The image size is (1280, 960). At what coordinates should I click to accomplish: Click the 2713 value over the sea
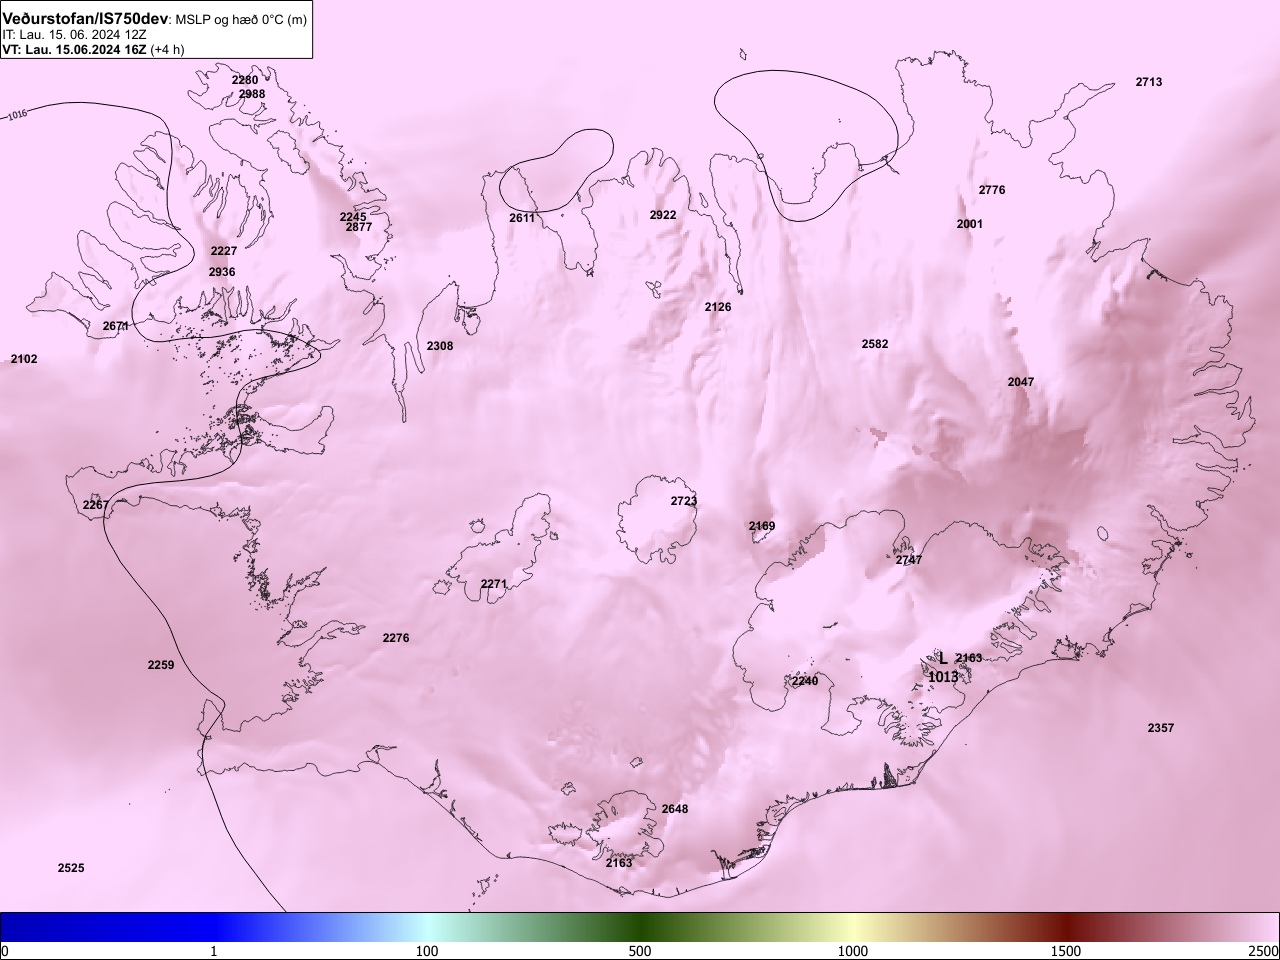(1149, 82)
